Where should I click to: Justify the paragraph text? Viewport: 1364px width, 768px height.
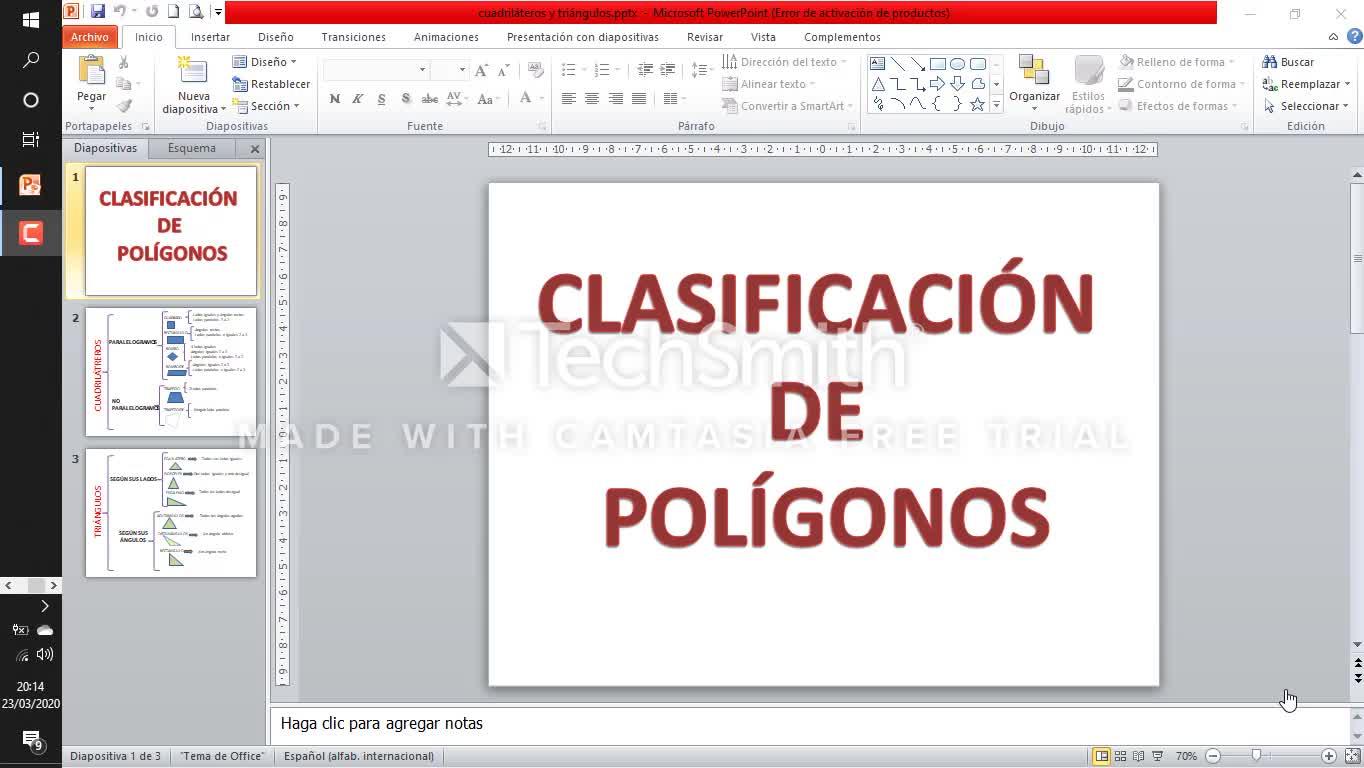point(639,98)
